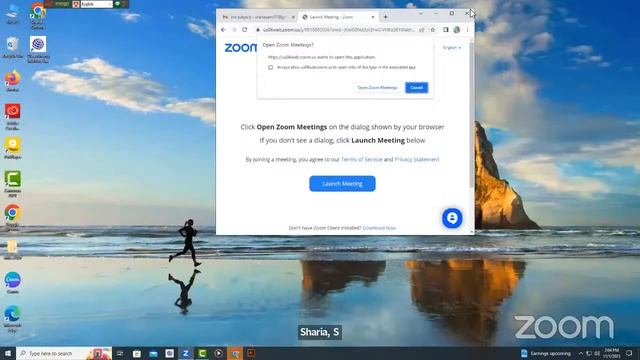Open the Earnings upcoming taskbar widget
Screen dimensions: 640x360
(x=546, y=353)
